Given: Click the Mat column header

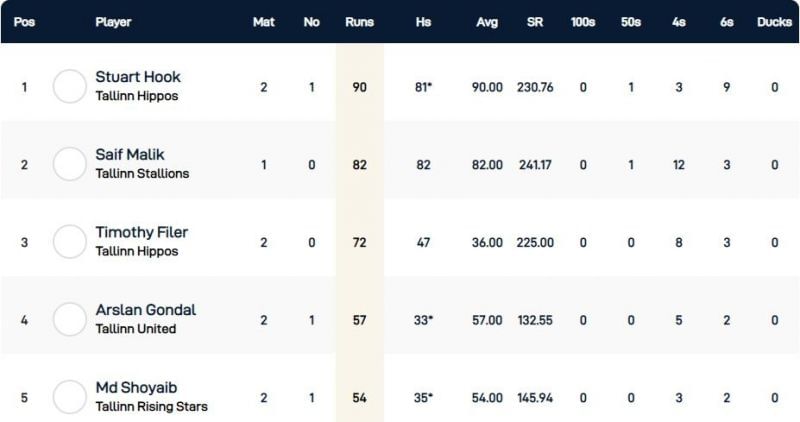Looking at the screenshot, I should [264, 22].
